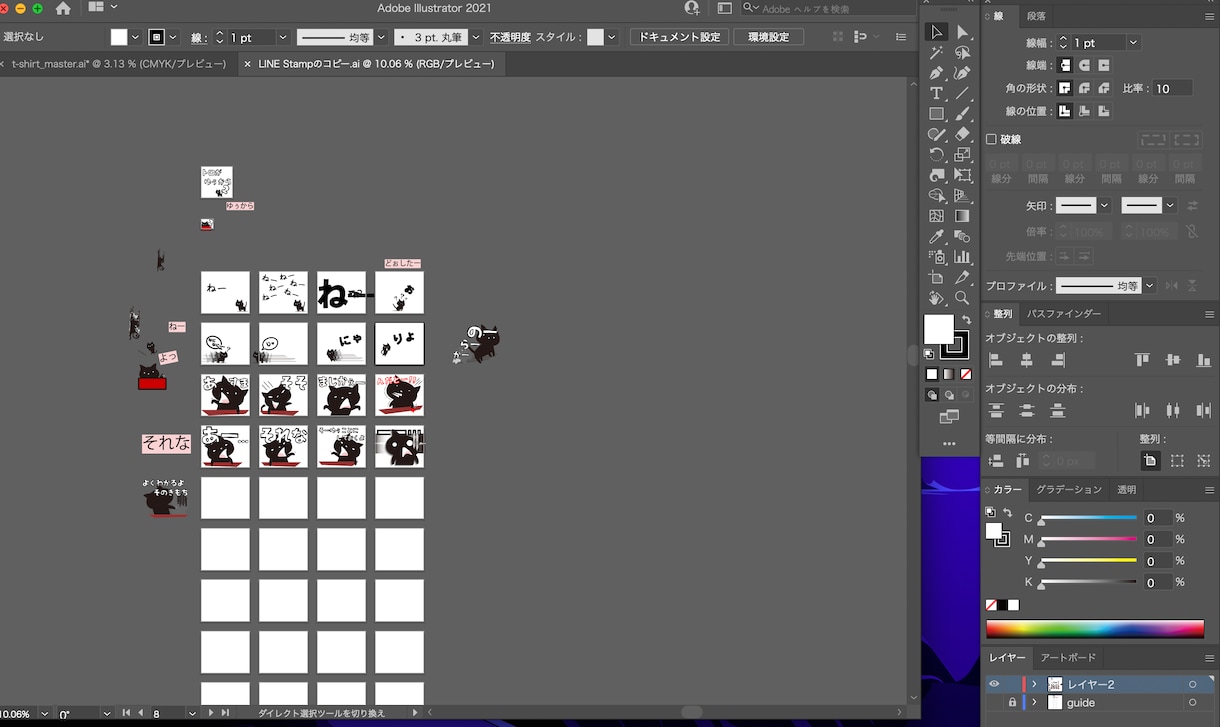Open the 3 pt. 丸筆 brush dropdown
Screen dimensions: 1220x727
coord(476,38)
